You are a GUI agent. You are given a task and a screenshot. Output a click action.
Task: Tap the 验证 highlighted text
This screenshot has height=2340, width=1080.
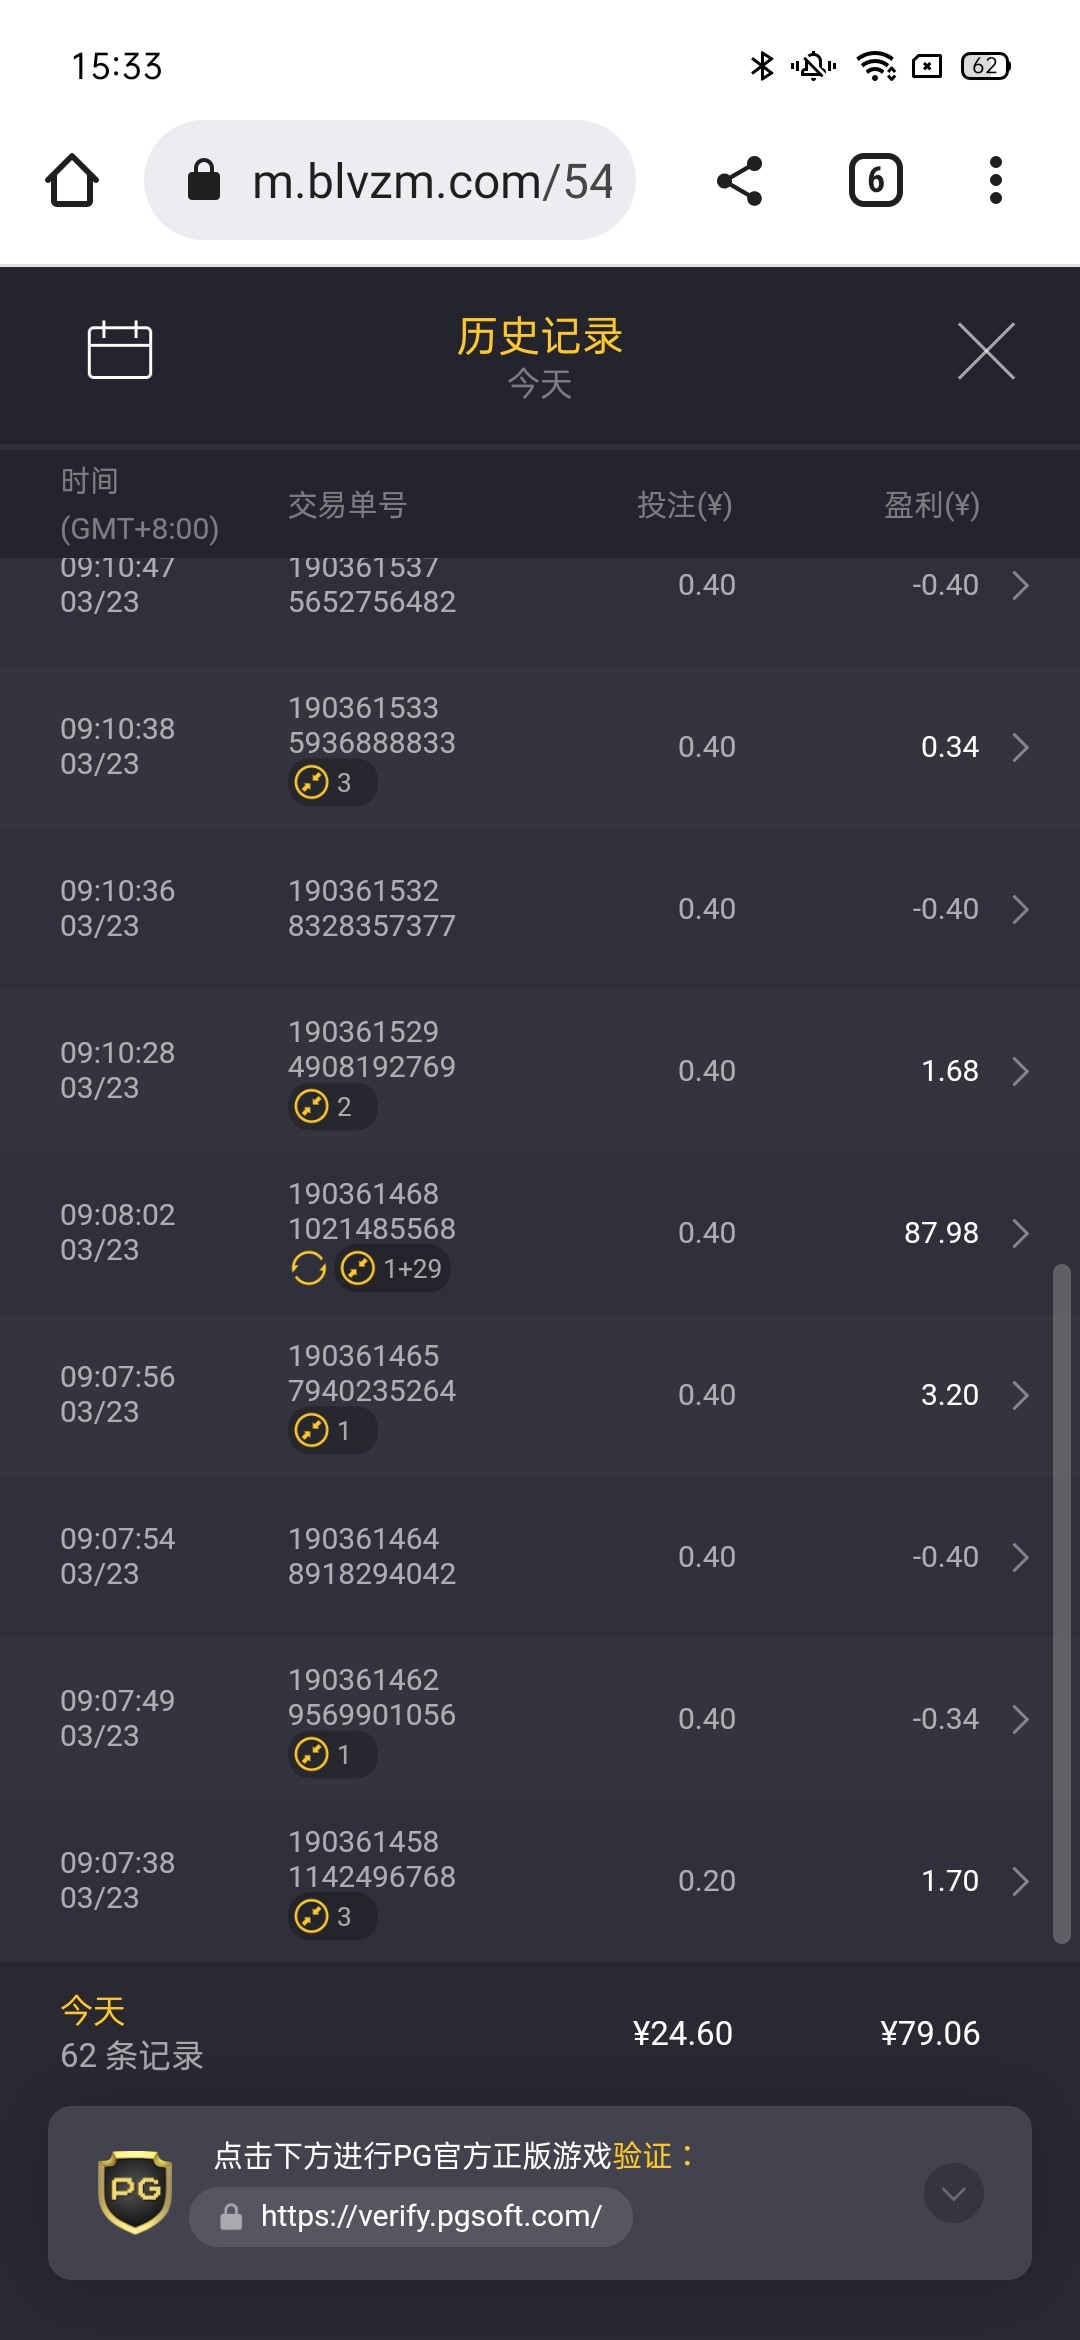pos(642,2156)
